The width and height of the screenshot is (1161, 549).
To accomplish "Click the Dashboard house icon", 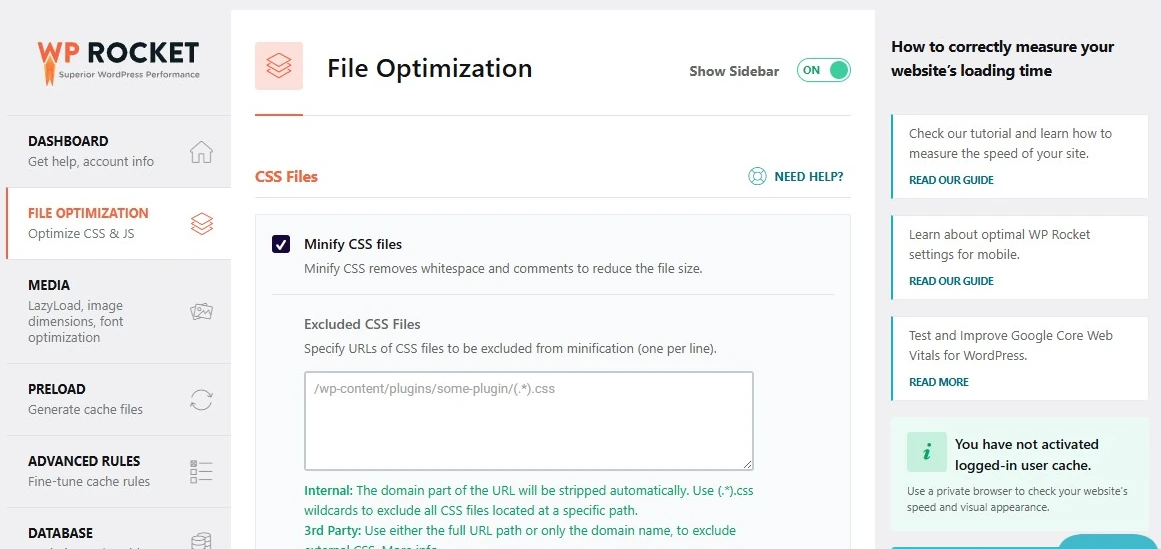I will (x=201, y=152).
